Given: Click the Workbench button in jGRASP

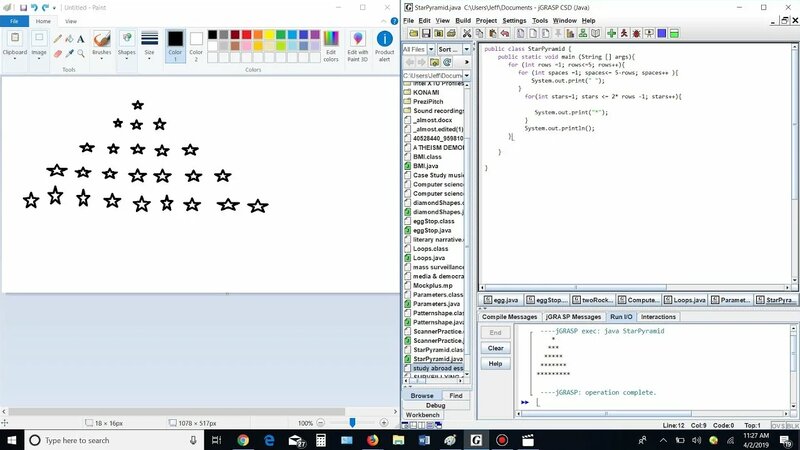Looking at the screenshot, I should tap(422, 415).
